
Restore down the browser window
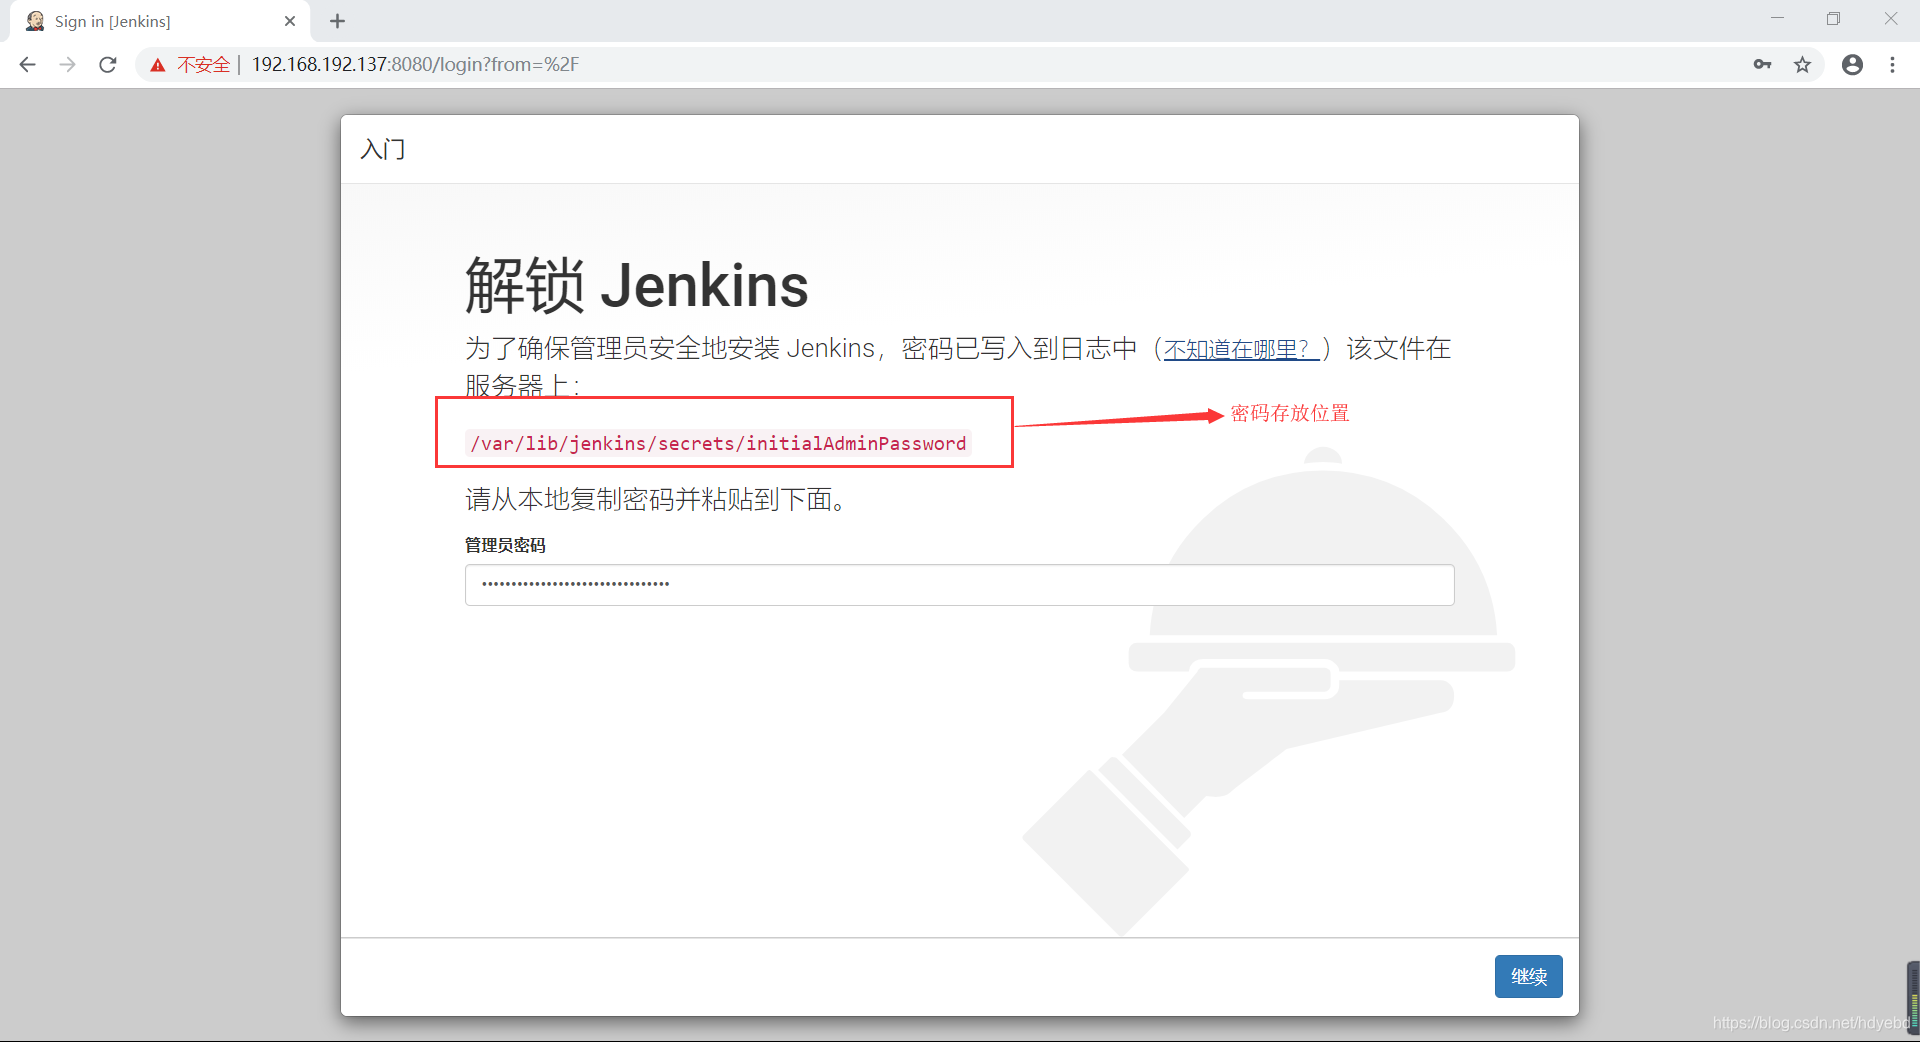click(1833, 19)
